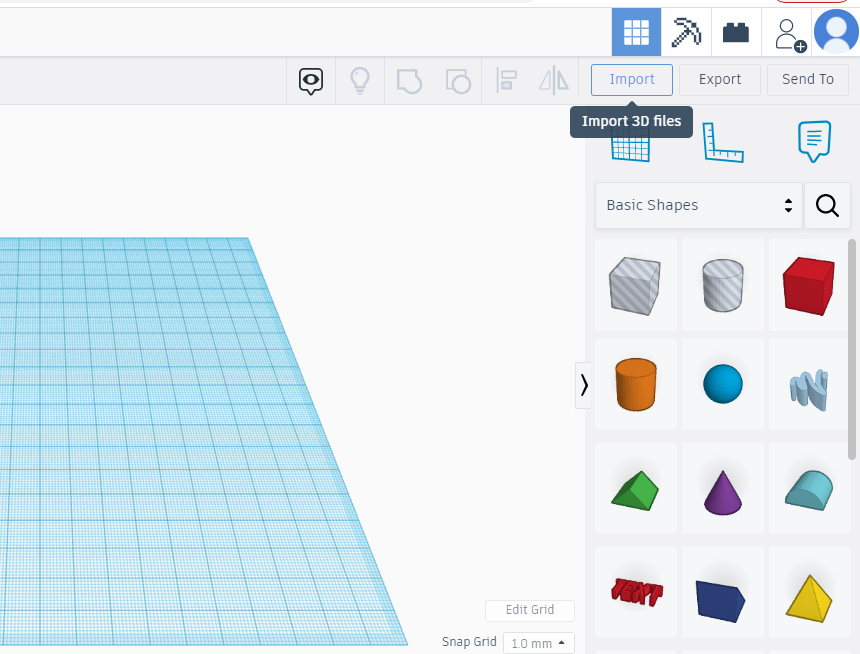
Task: Click the Export button
Action: click(719, 79)
